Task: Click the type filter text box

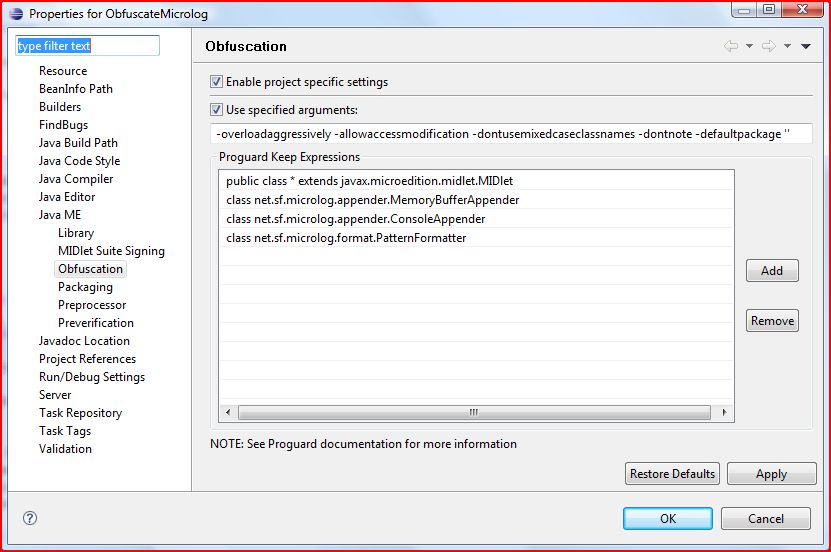Action: point(87,46)
